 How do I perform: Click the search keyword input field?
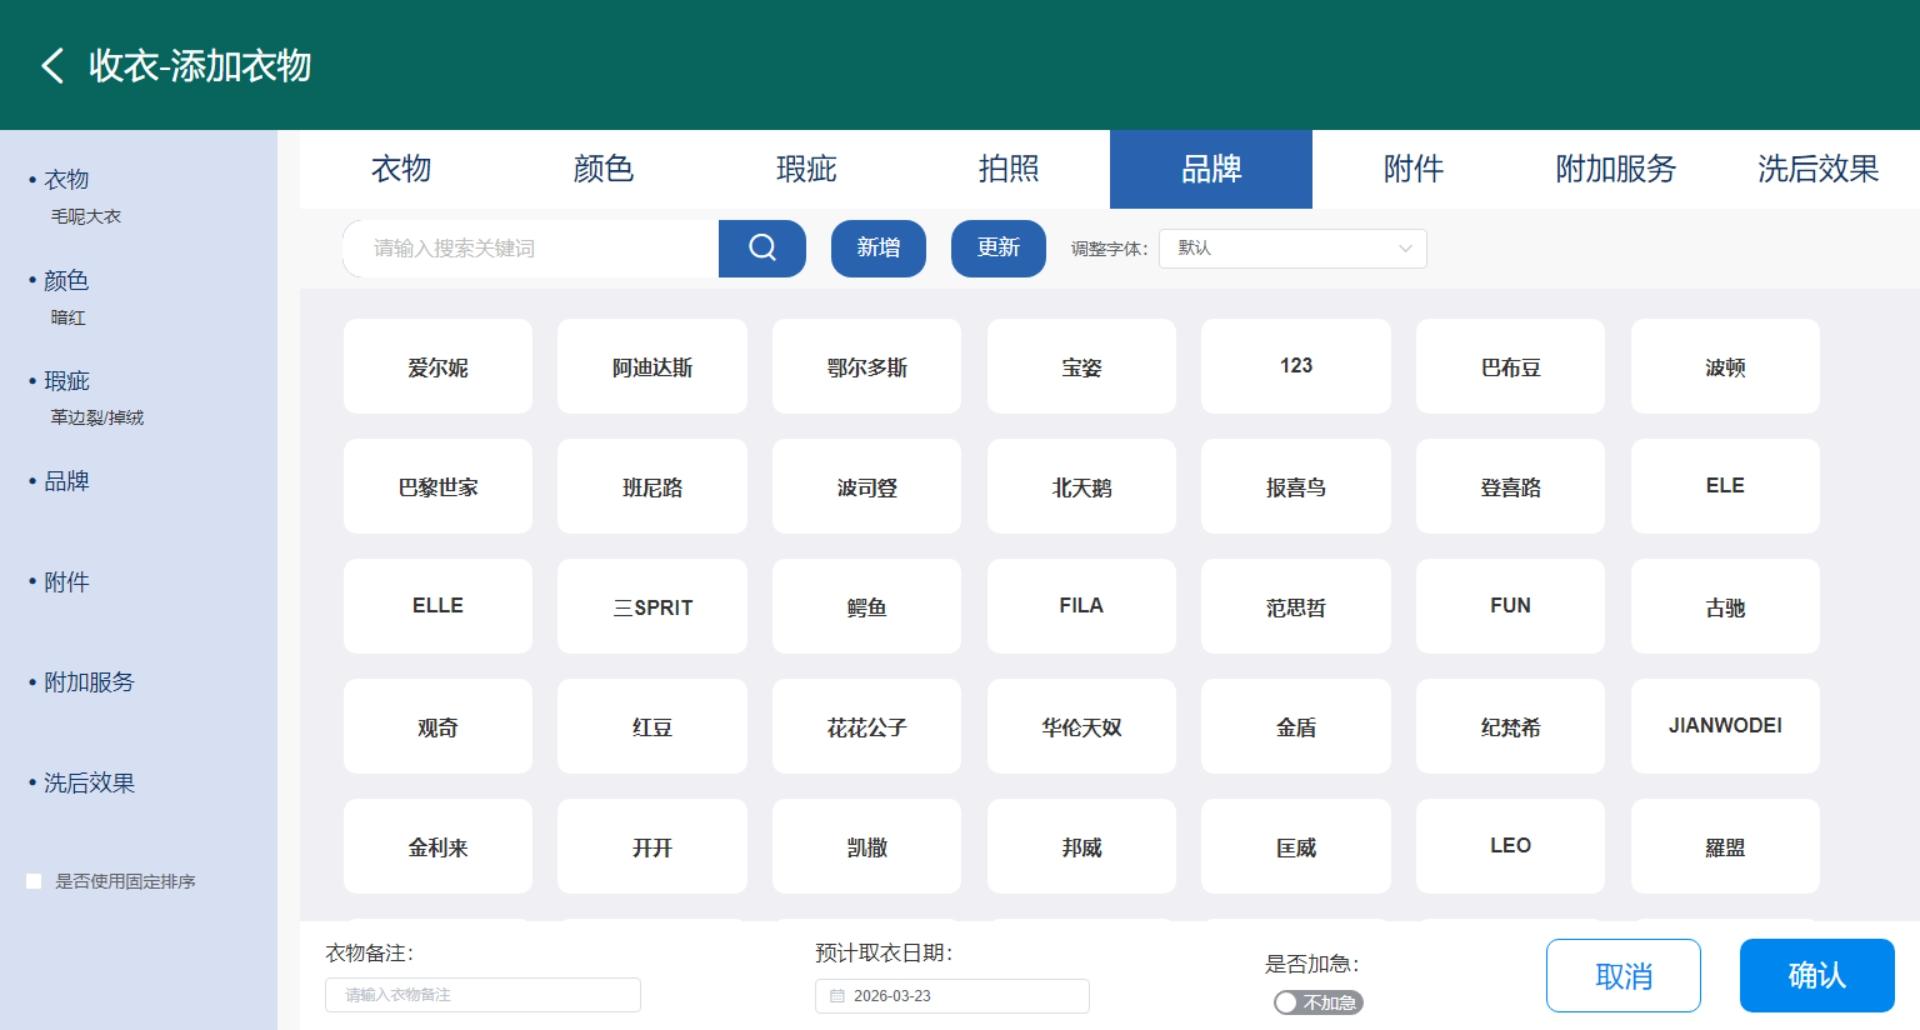pos(531,248)
